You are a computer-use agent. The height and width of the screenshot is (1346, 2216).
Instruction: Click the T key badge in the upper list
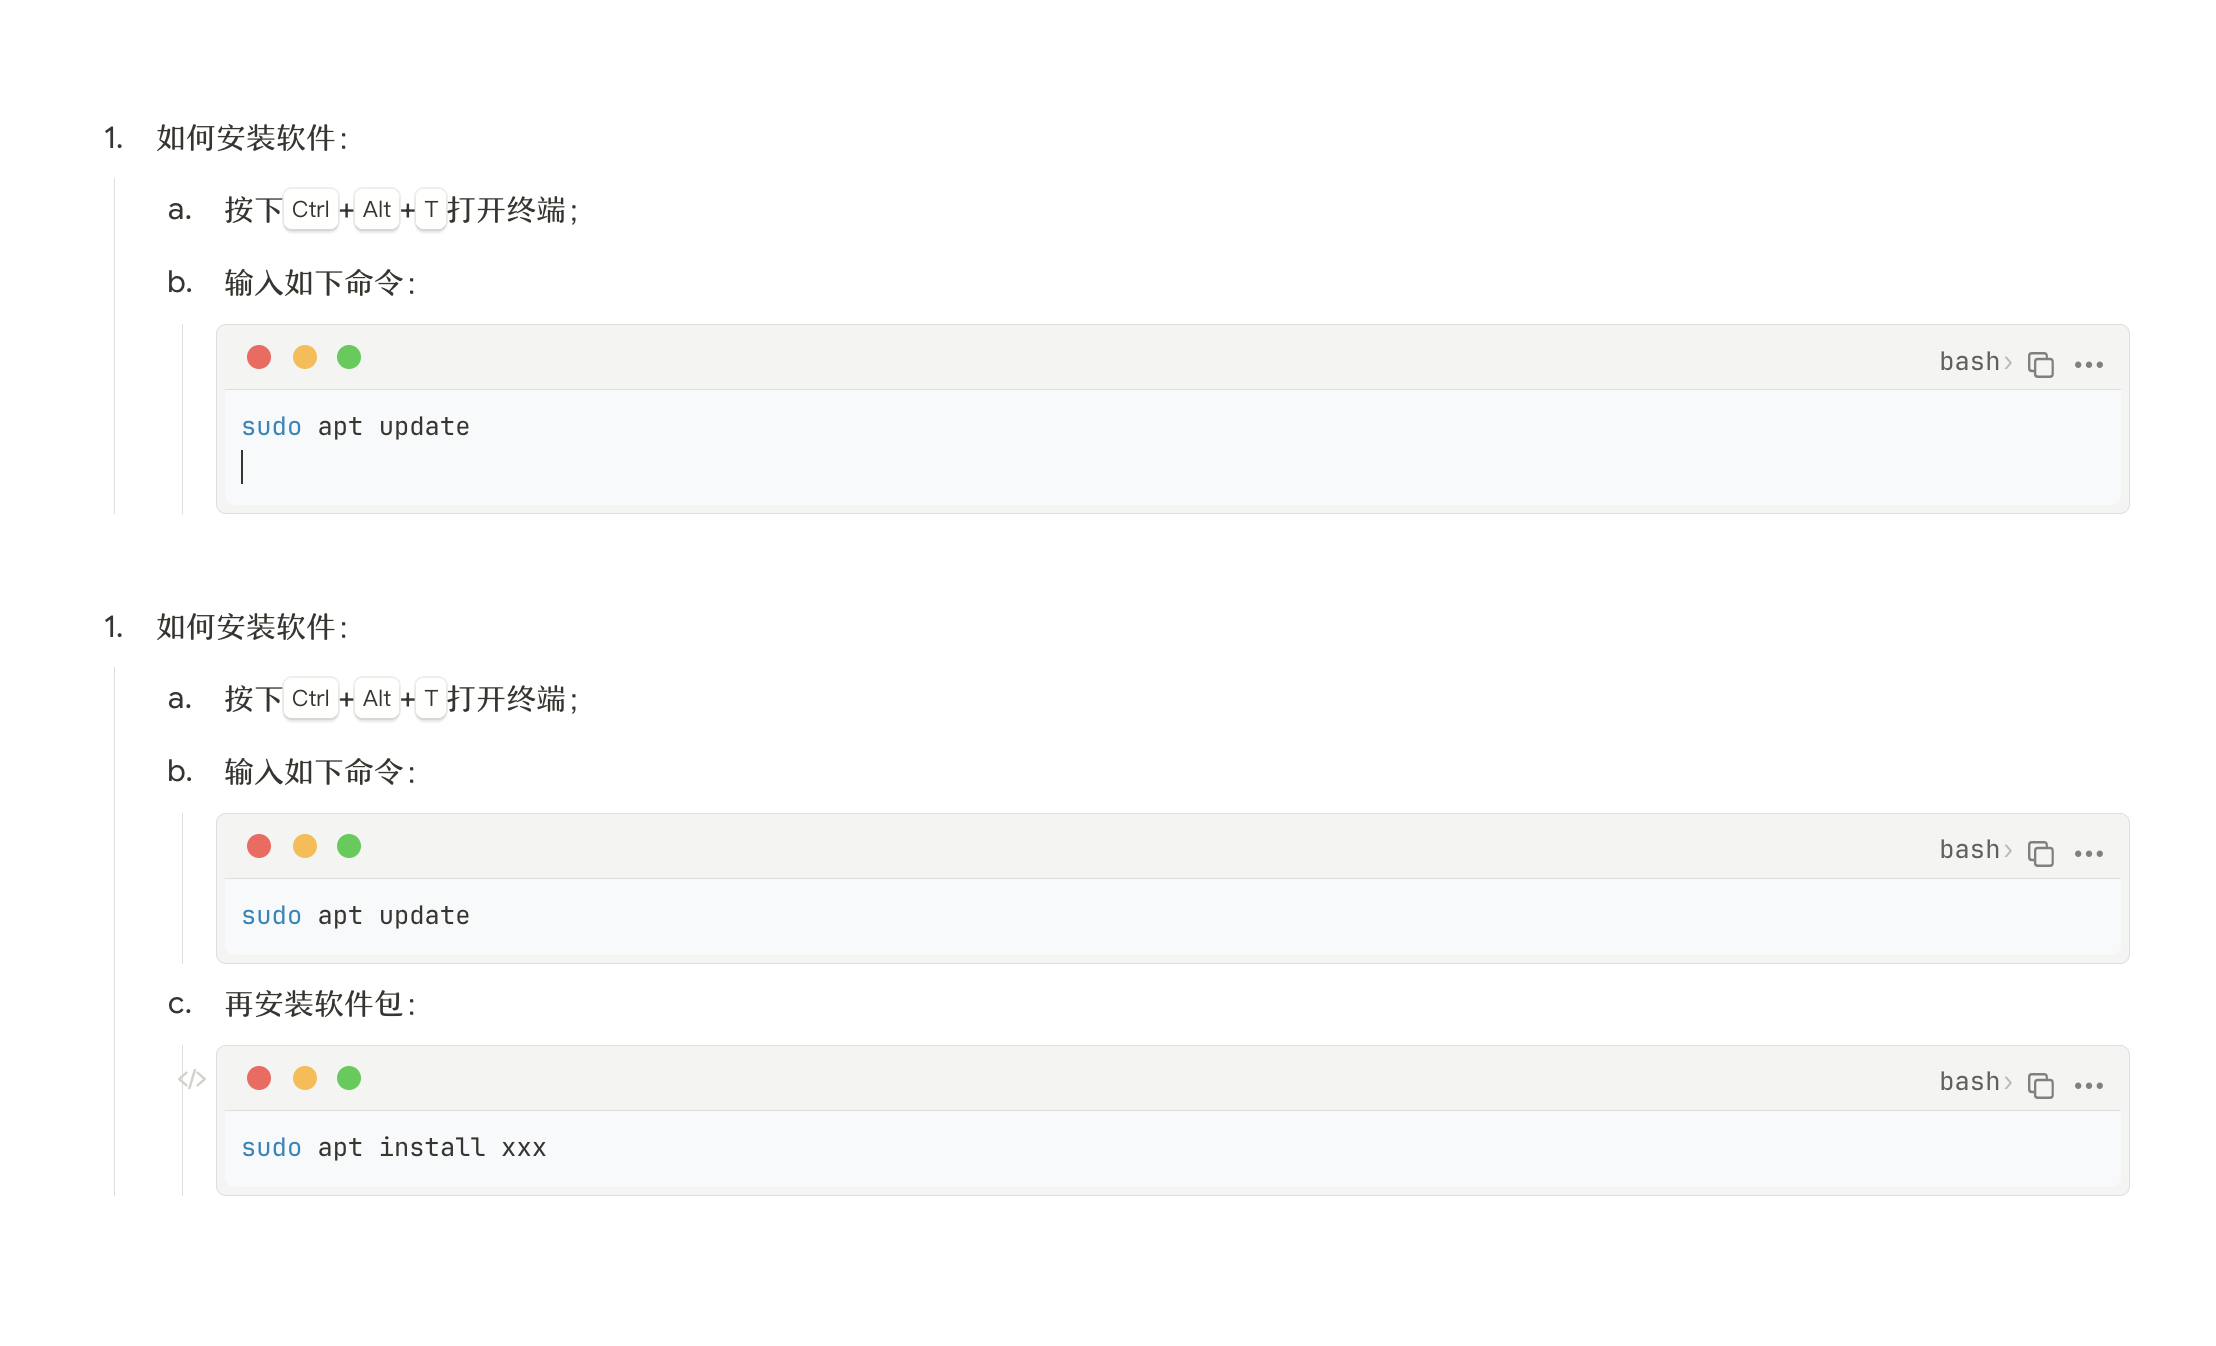[x=431, y=210]
